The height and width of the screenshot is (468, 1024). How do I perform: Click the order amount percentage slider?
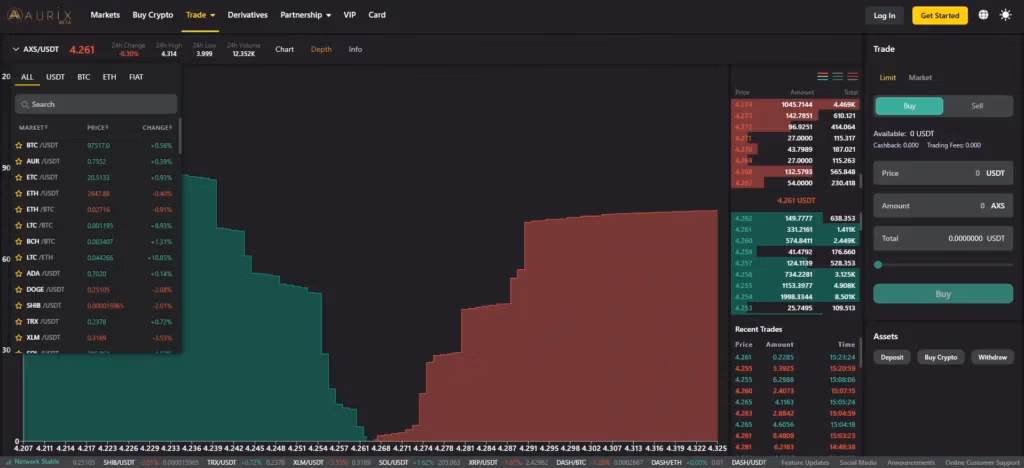click(x=942, y=264)
